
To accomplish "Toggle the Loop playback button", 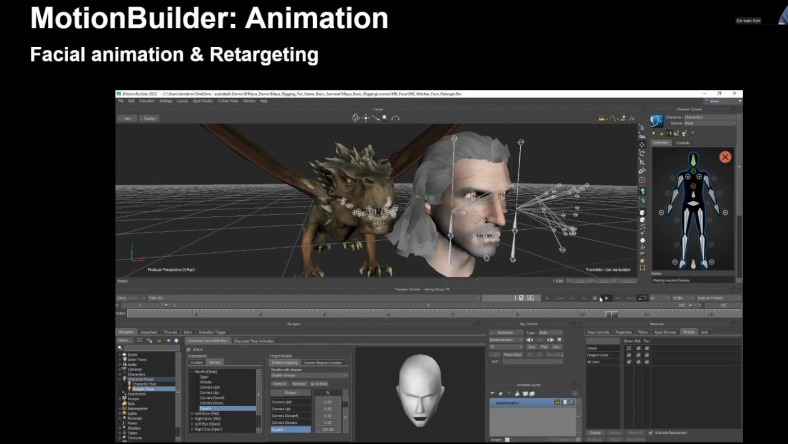I will click(642, 298).
